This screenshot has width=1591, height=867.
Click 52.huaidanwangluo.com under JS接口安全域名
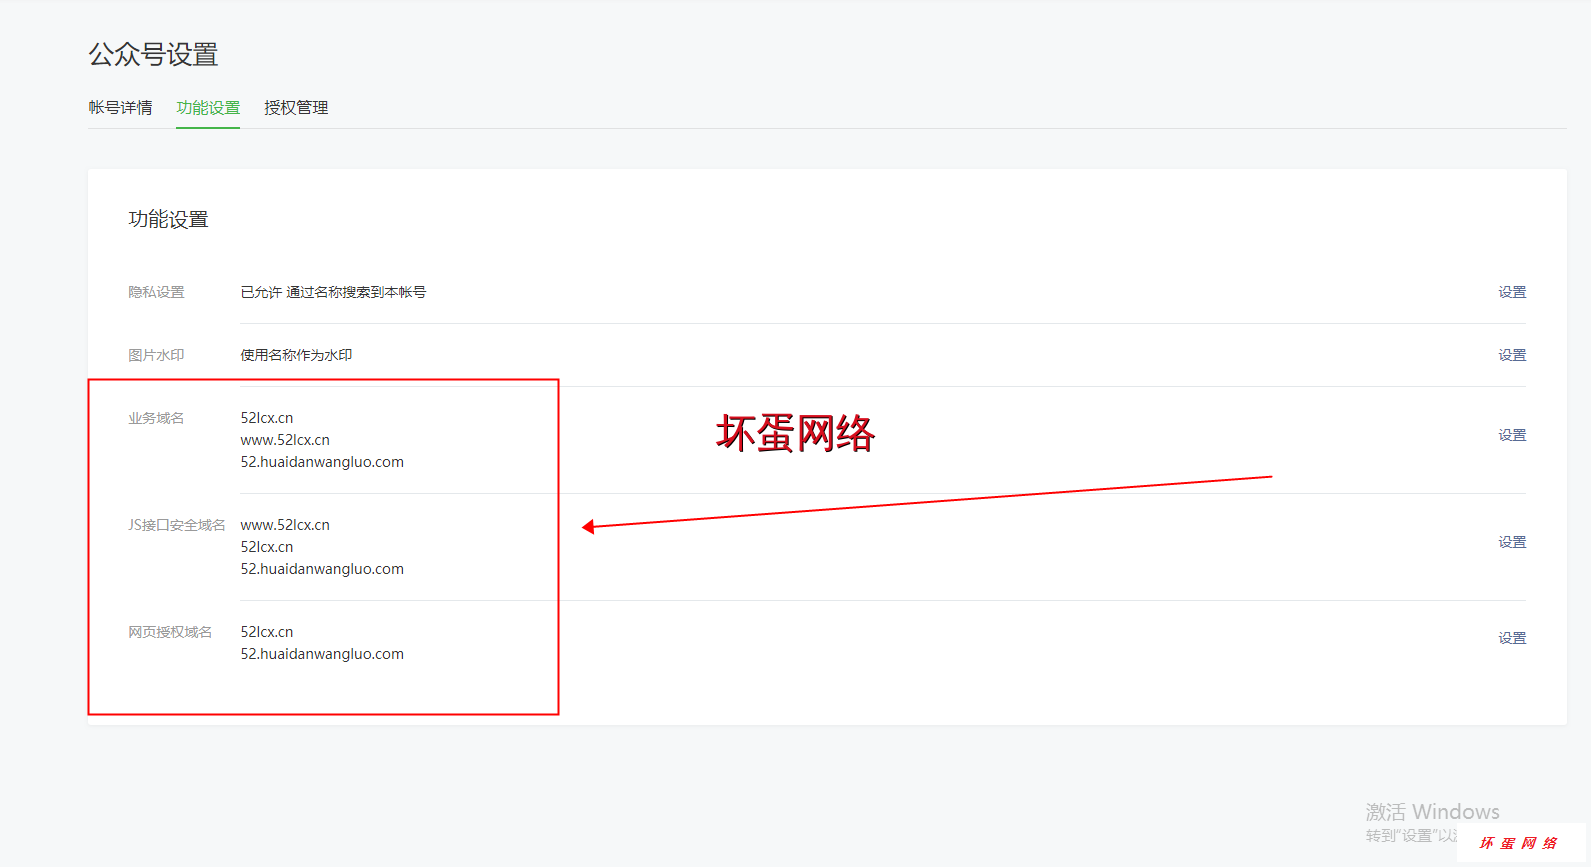coord(322,569)
